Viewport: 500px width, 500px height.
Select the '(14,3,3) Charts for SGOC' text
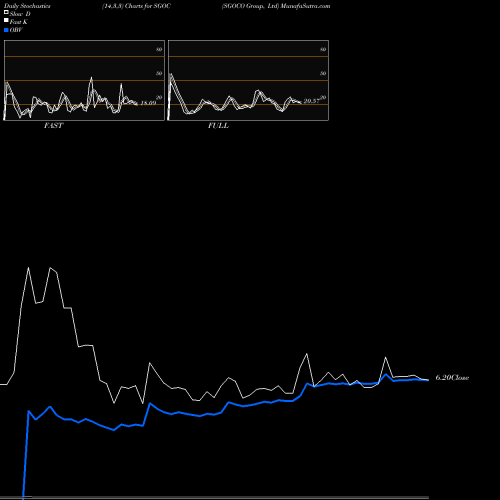coord(136,6)
